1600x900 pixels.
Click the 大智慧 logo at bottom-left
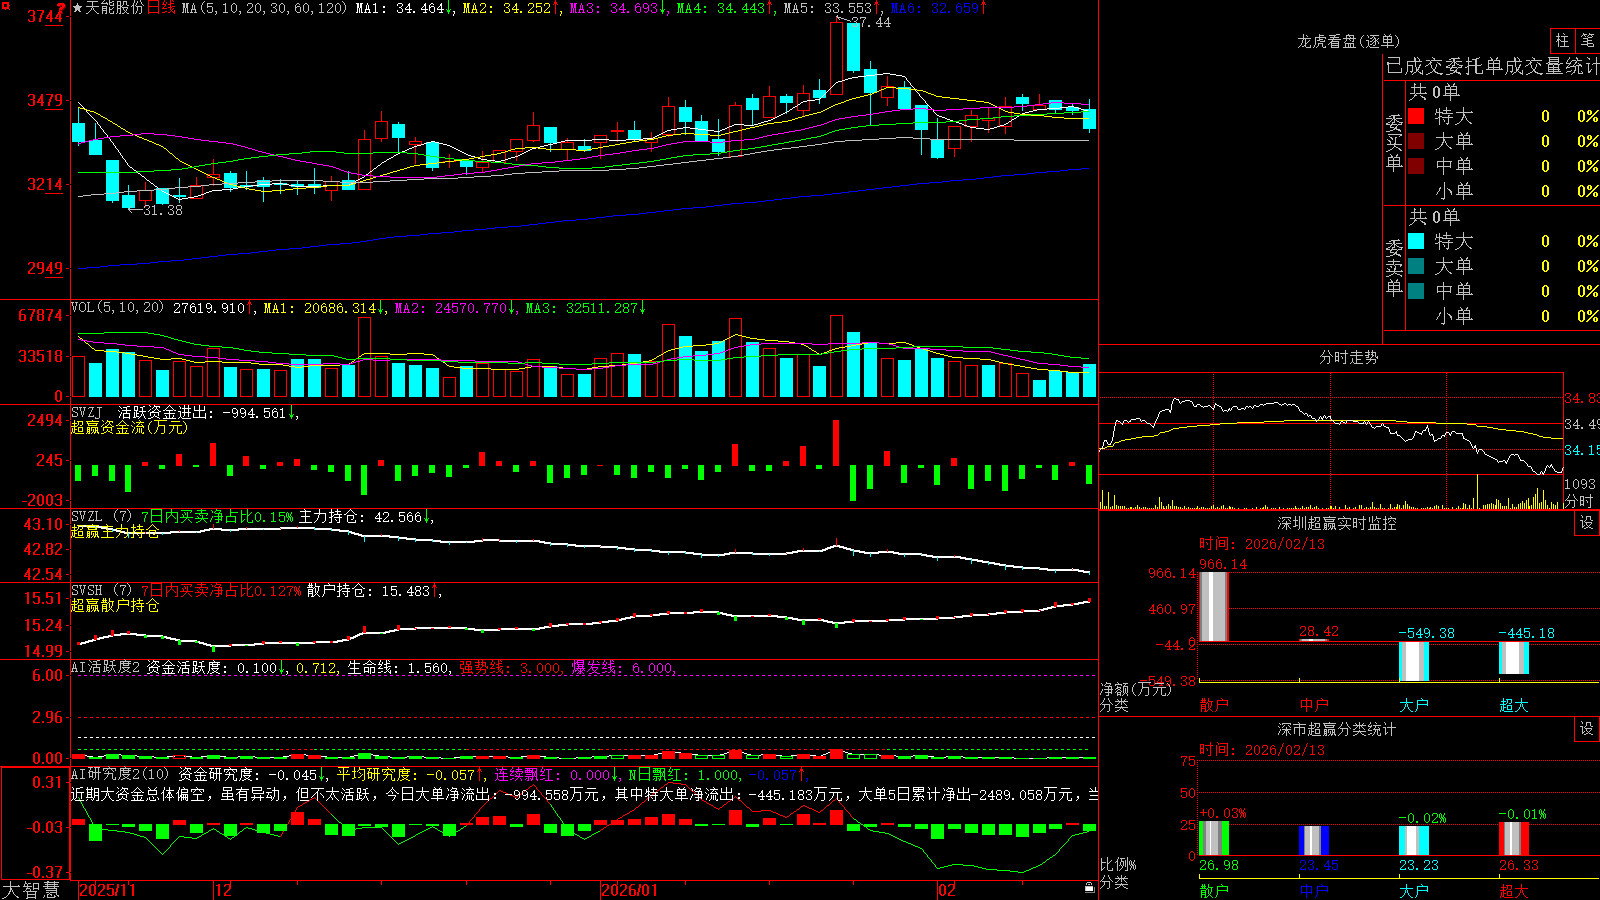point(31,890)
